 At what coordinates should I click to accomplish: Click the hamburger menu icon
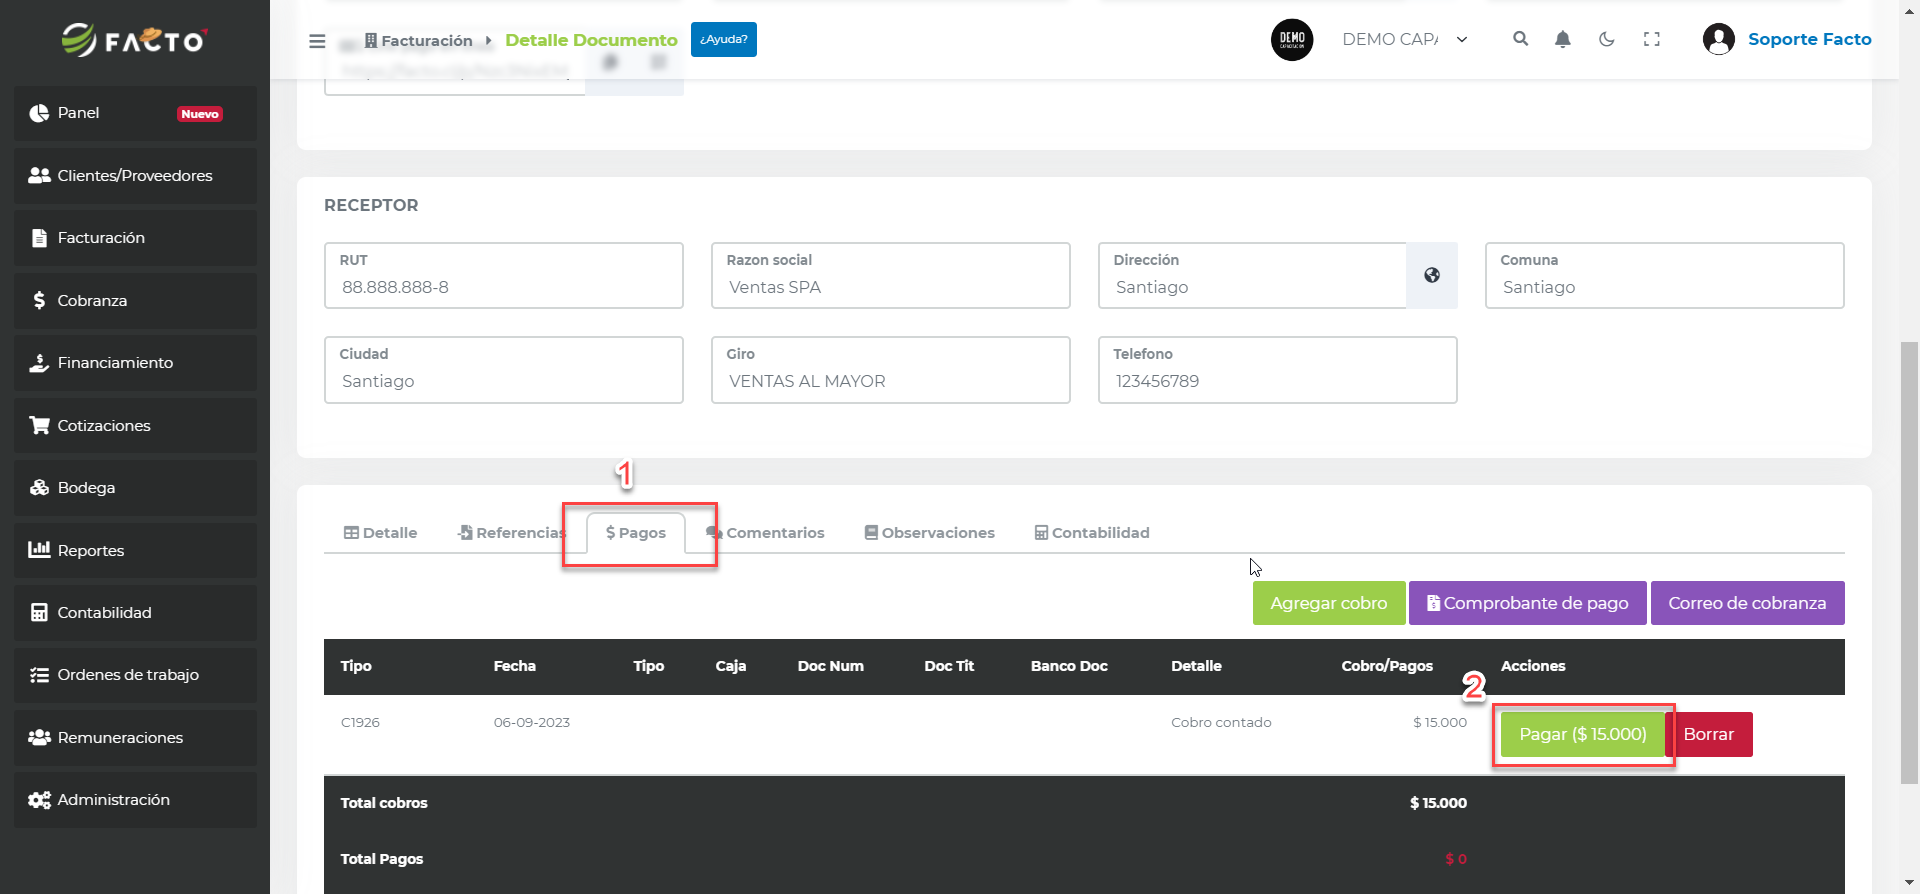point(317,41)
